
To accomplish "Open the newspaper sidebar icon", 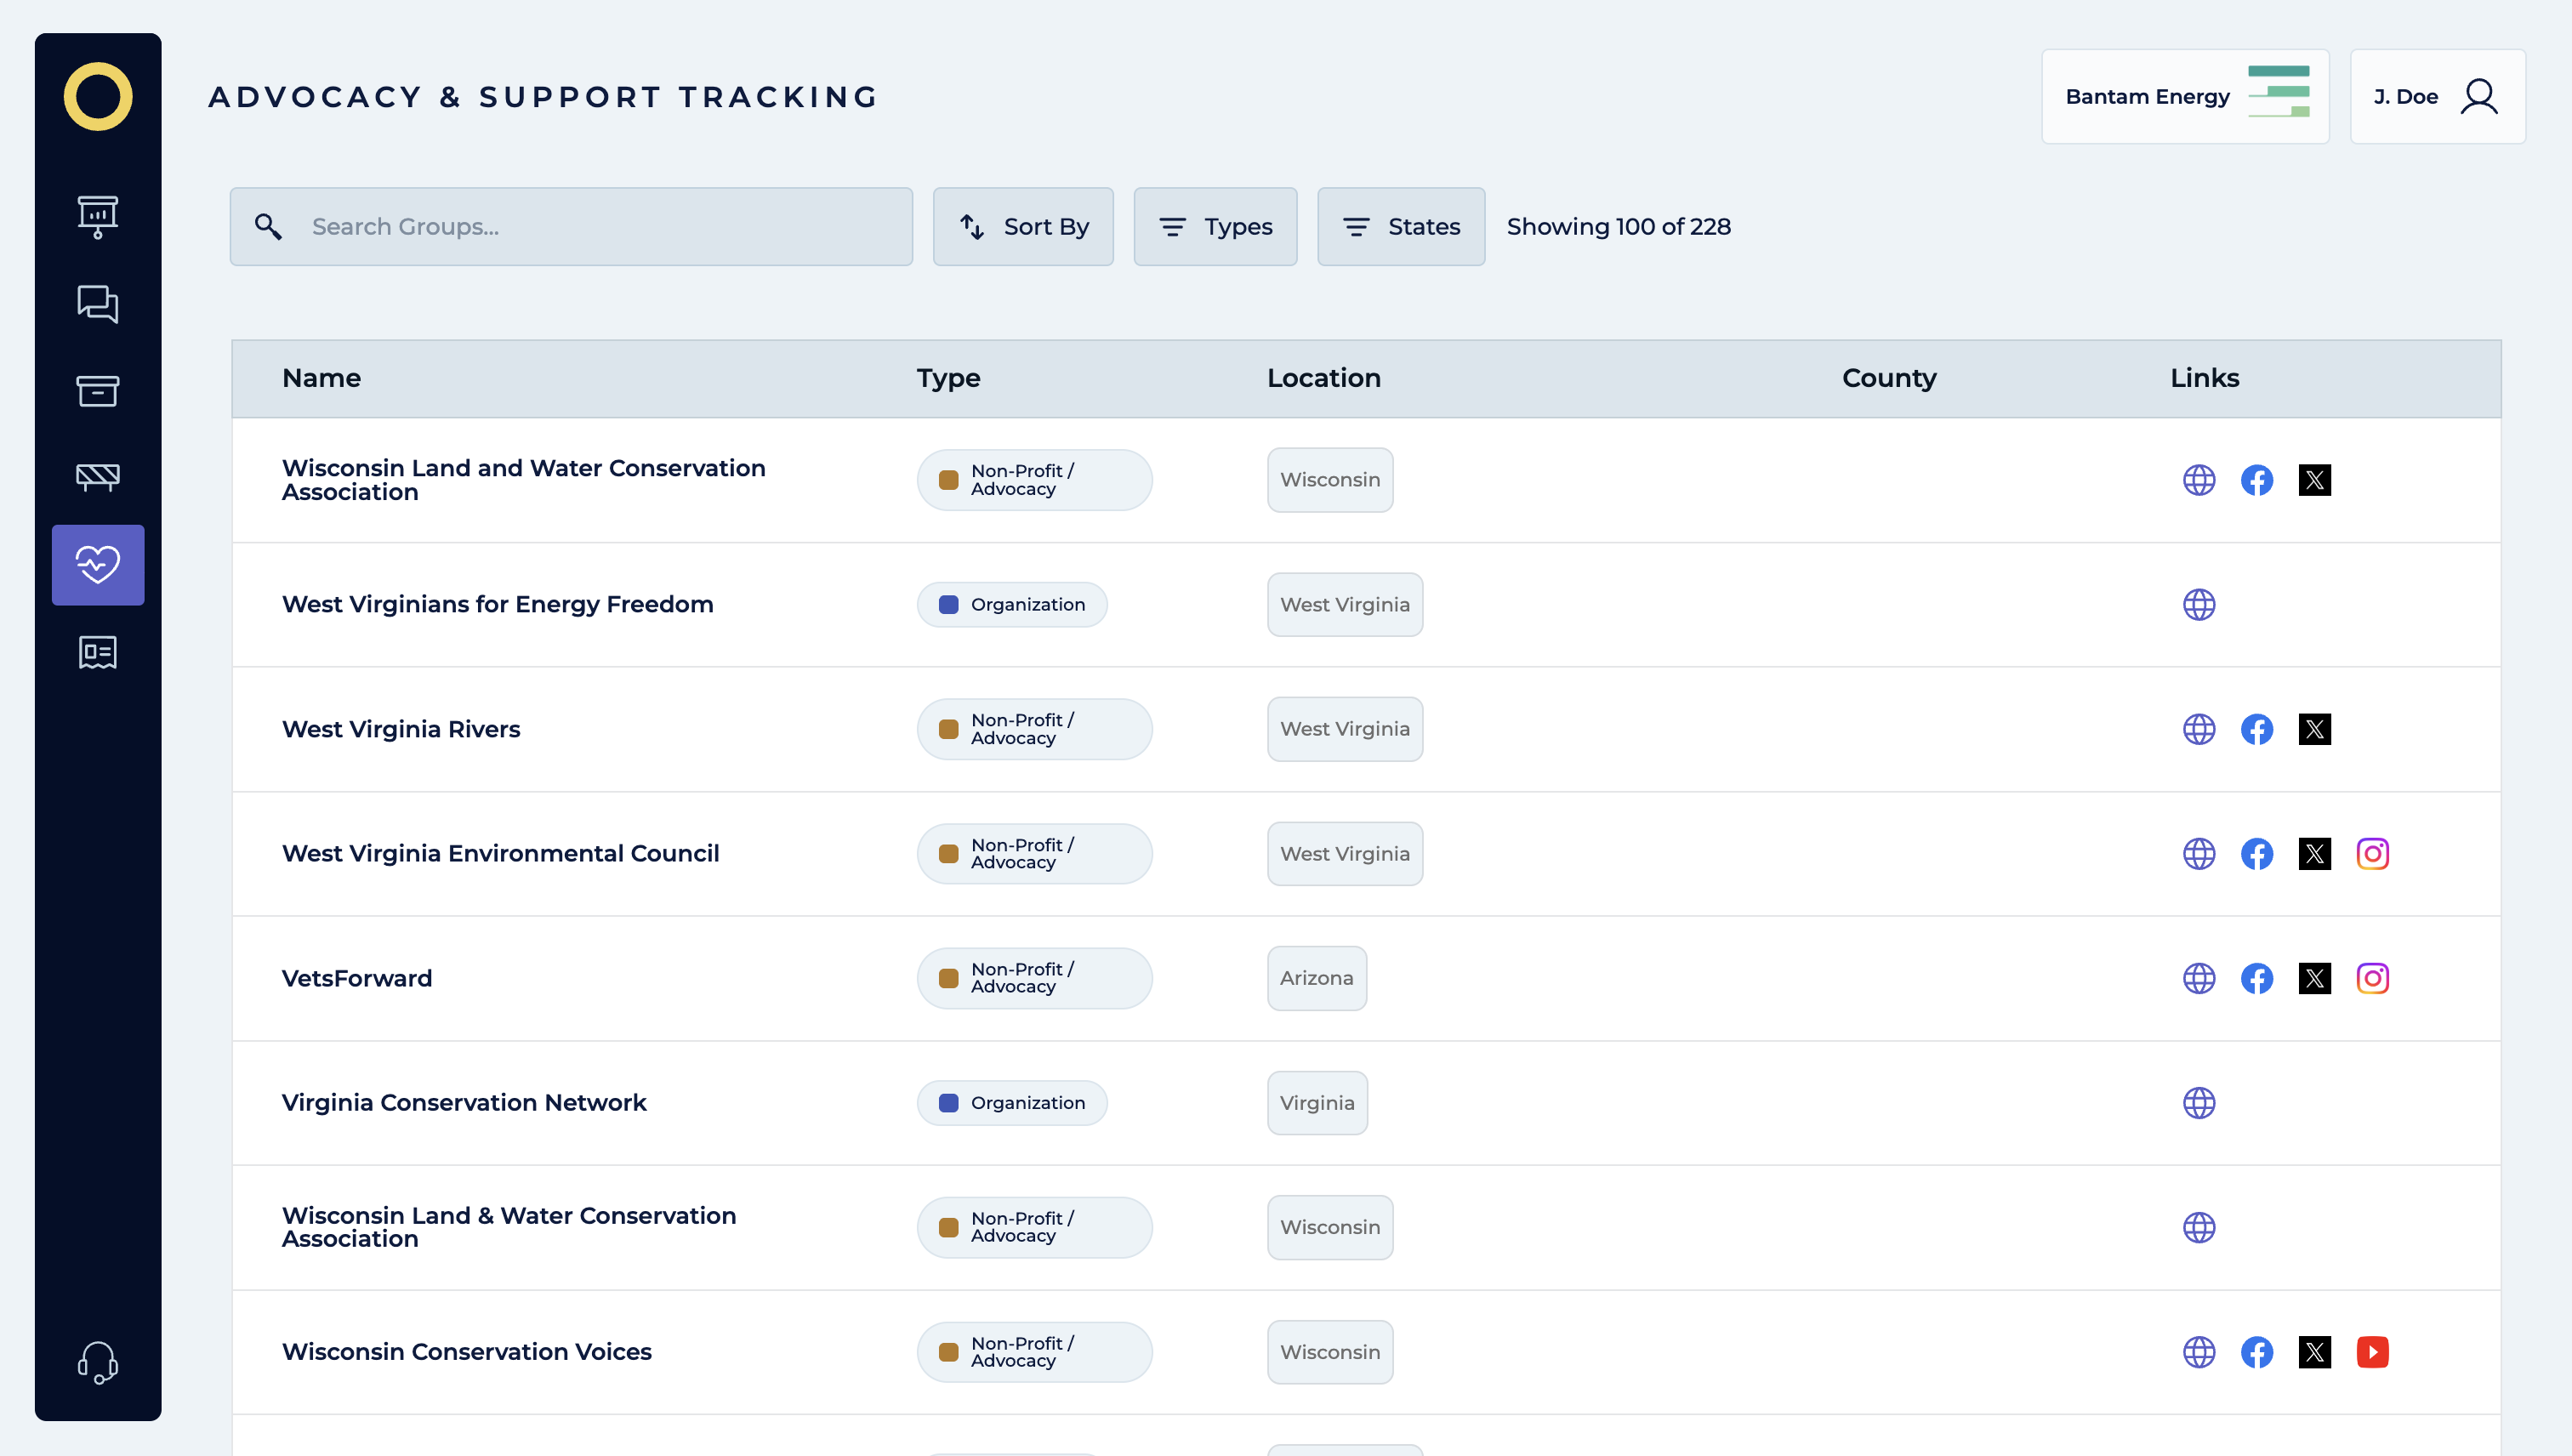I will pyautogui.click(x=98, y=653).
